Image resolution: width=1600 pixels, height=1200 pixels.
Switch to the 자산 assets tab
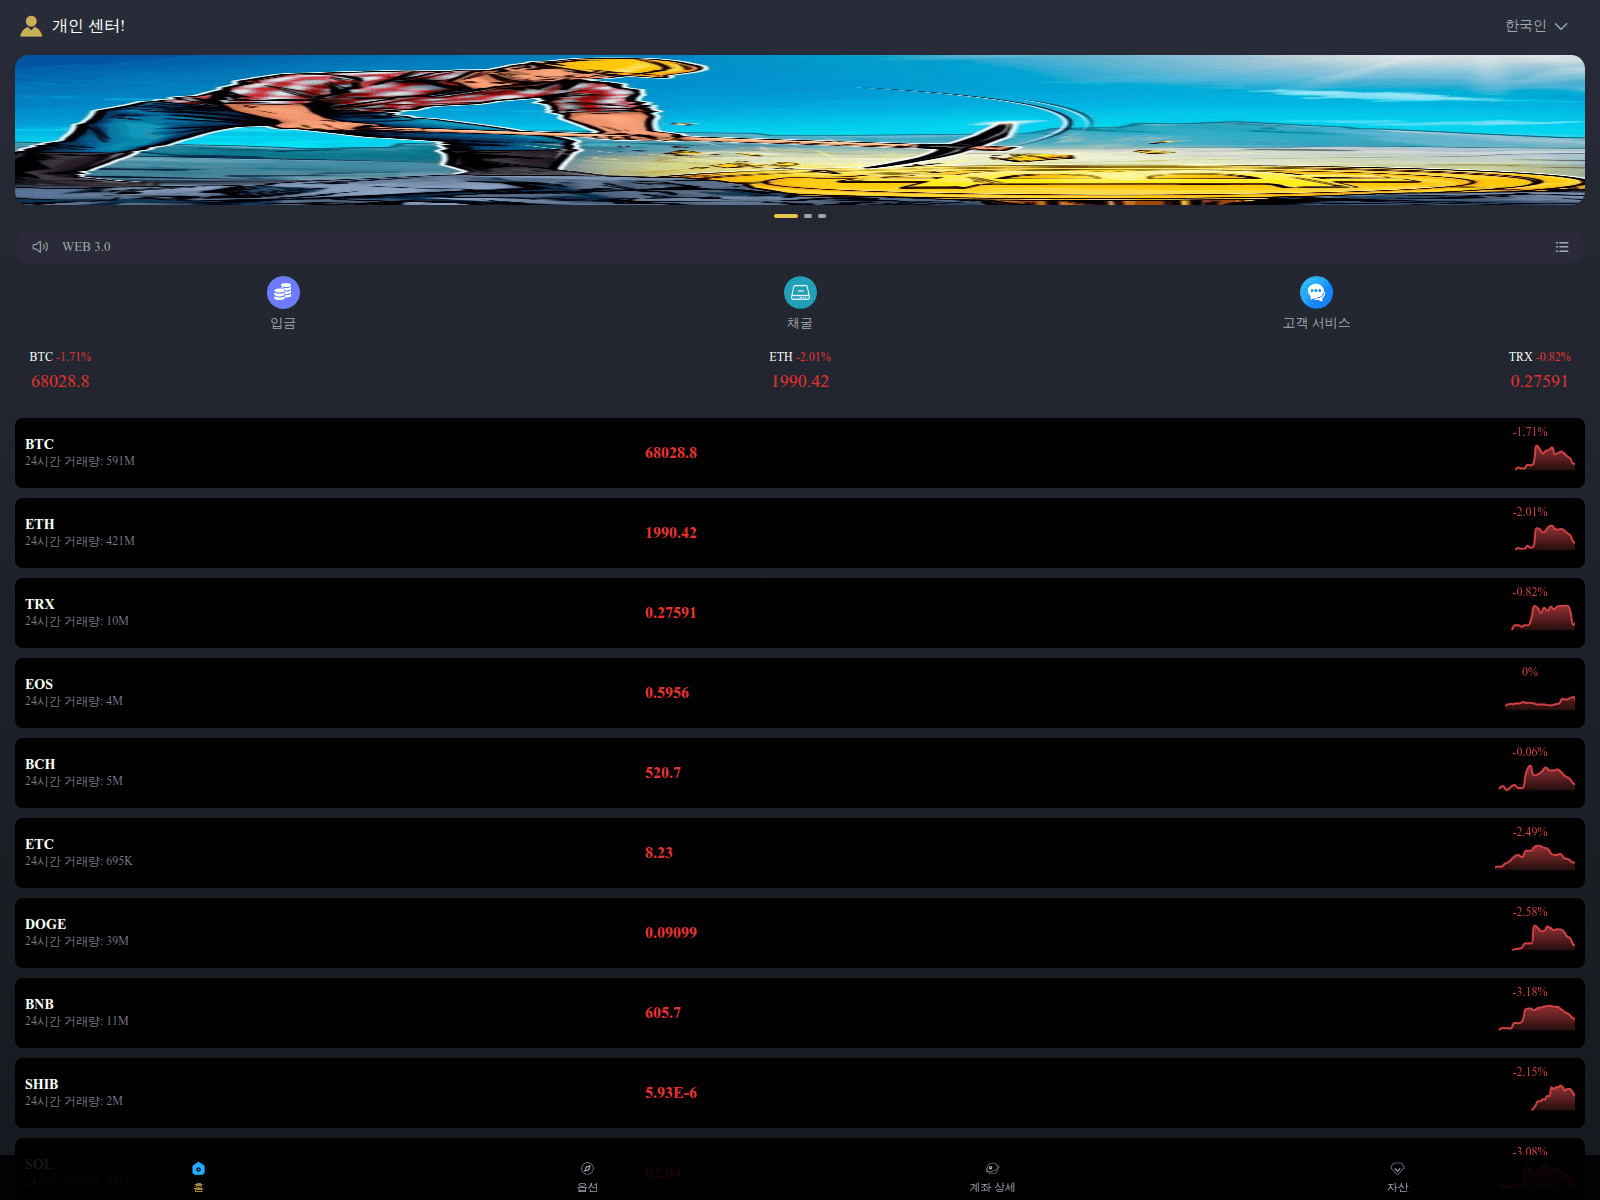[x=1397, y=1177]
